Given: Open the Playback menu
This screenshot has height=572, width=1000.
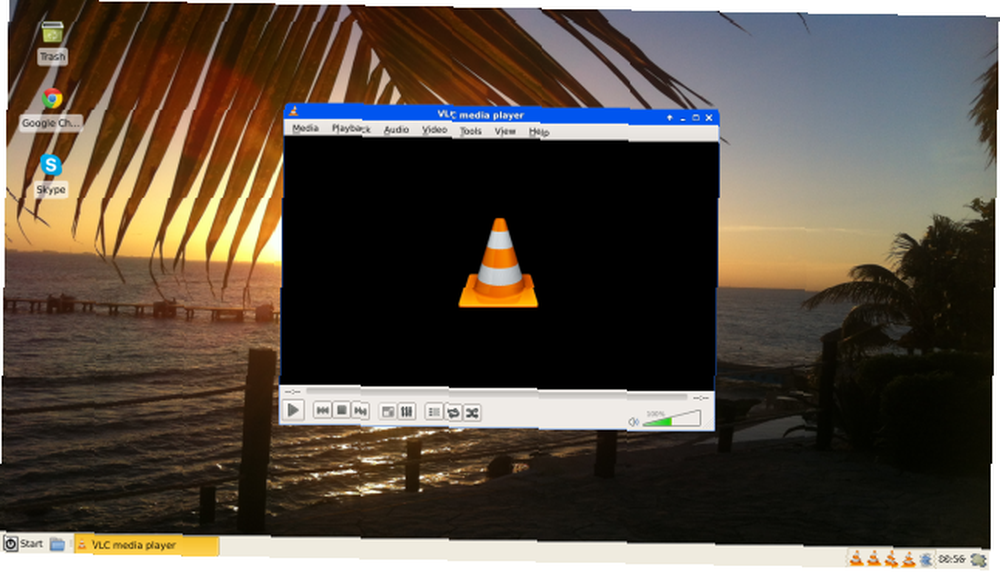Looking at the screenshot, I should 351,129.
